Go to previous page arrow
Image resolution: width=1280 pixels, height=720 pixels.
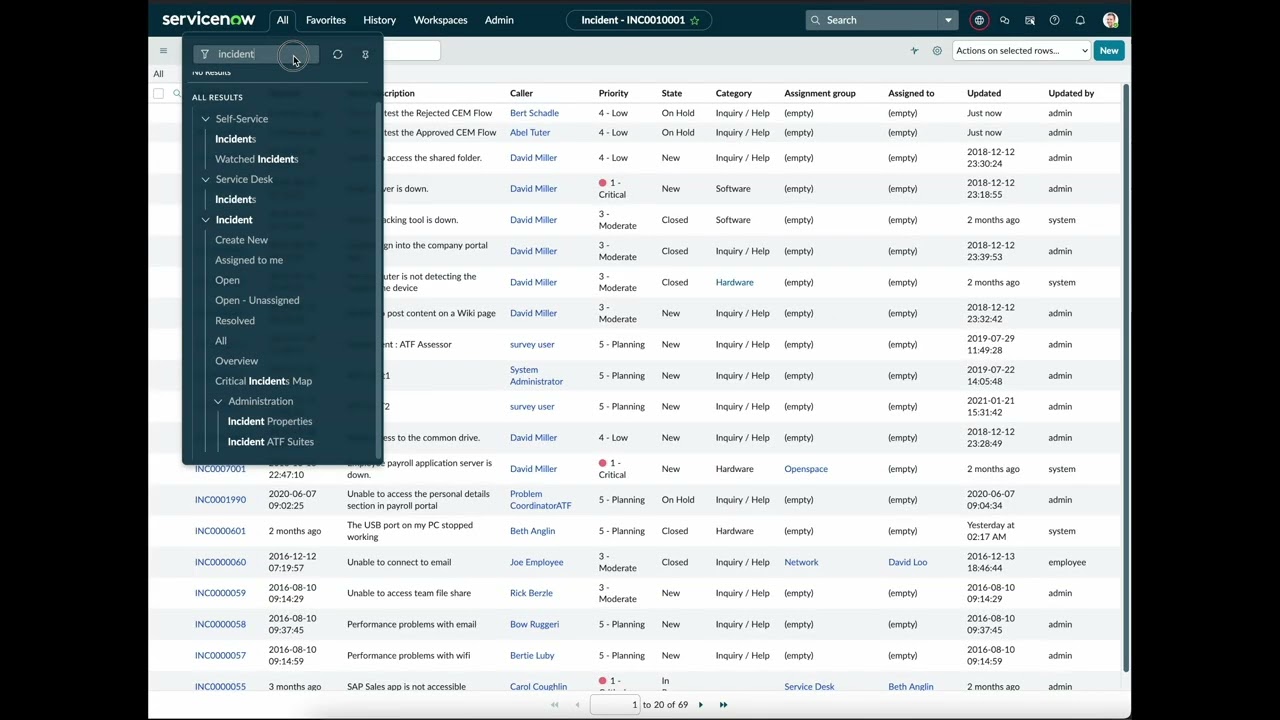click(577, 705)
